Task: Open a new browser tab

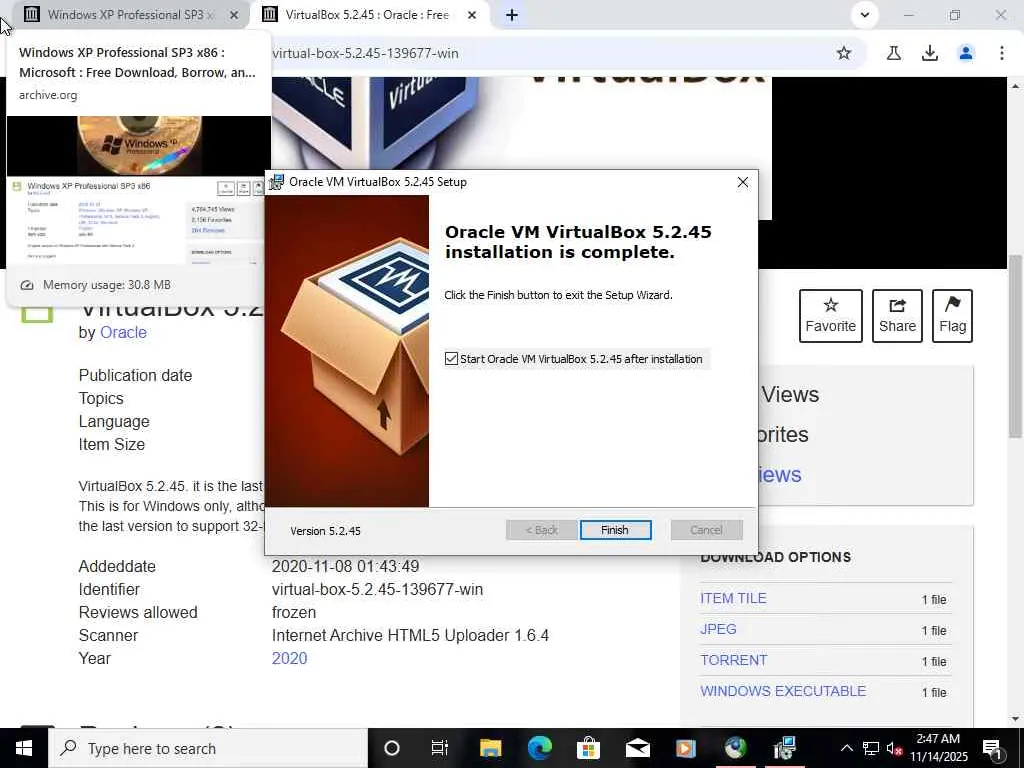Action: tap(512, 15)
